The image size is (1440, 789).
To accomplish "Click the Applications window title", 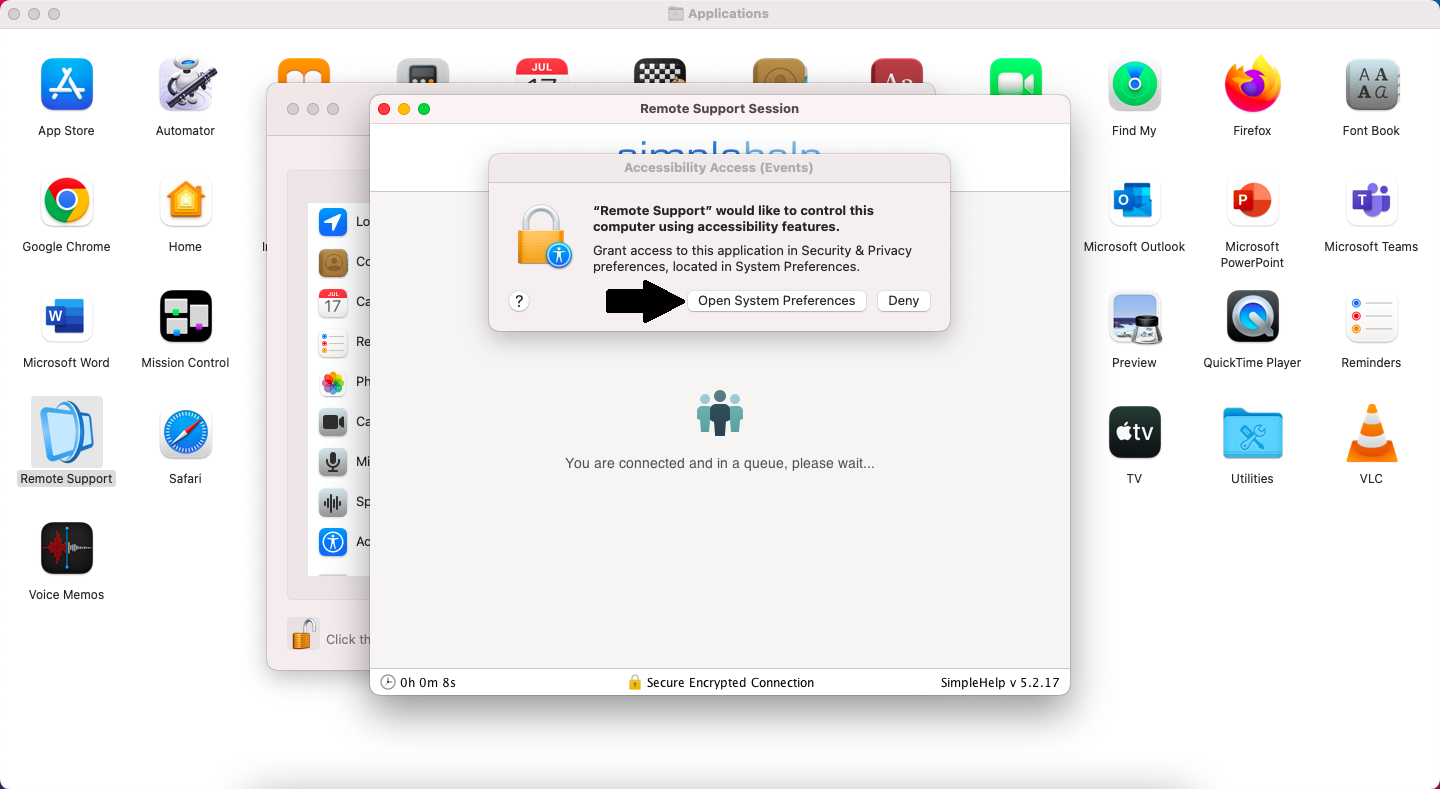I will tap(718, 14).
